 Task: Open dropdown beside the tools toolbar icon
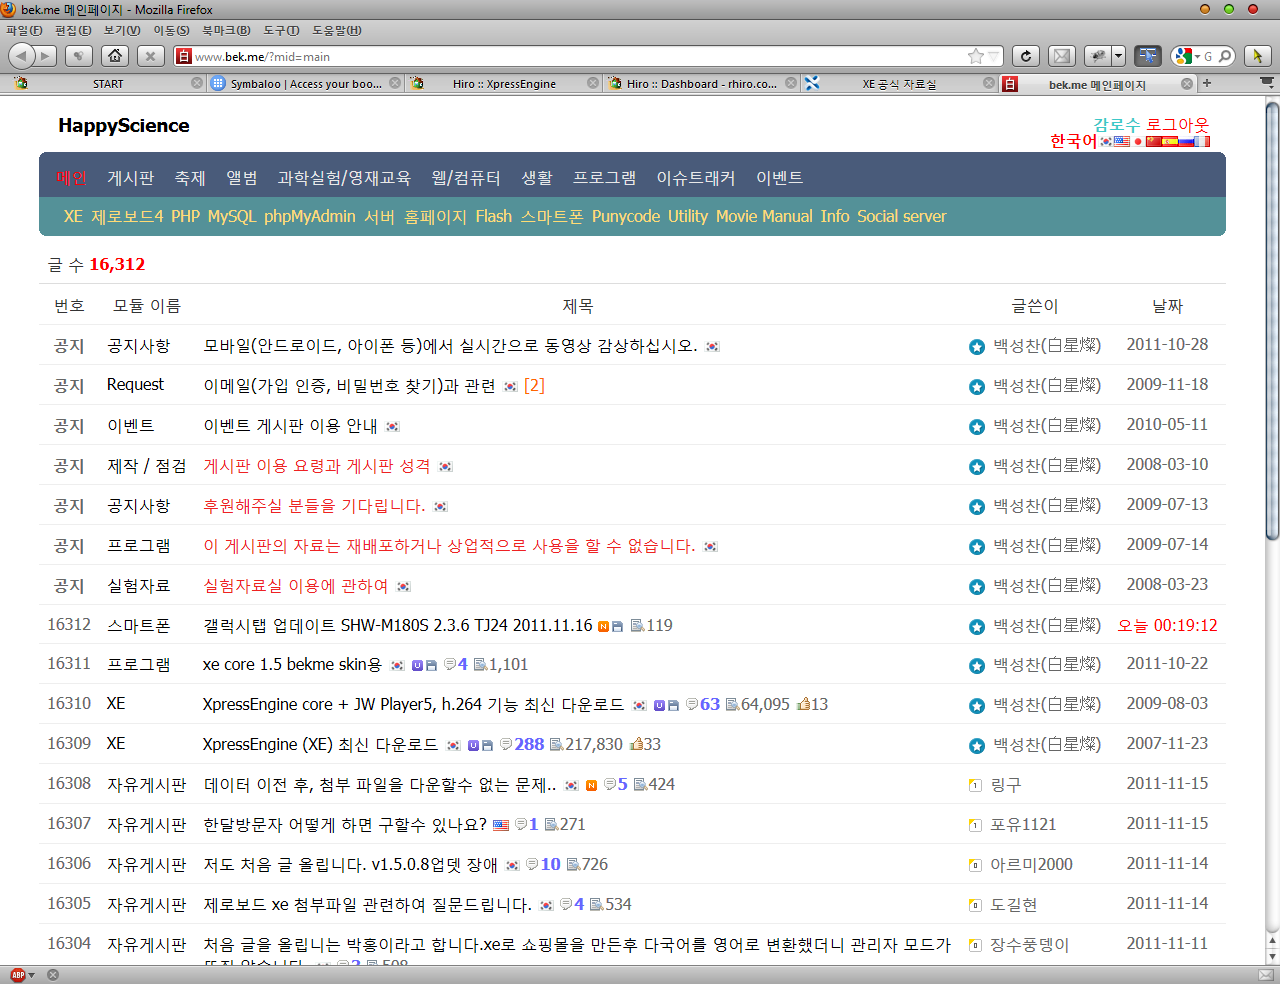1119,56
